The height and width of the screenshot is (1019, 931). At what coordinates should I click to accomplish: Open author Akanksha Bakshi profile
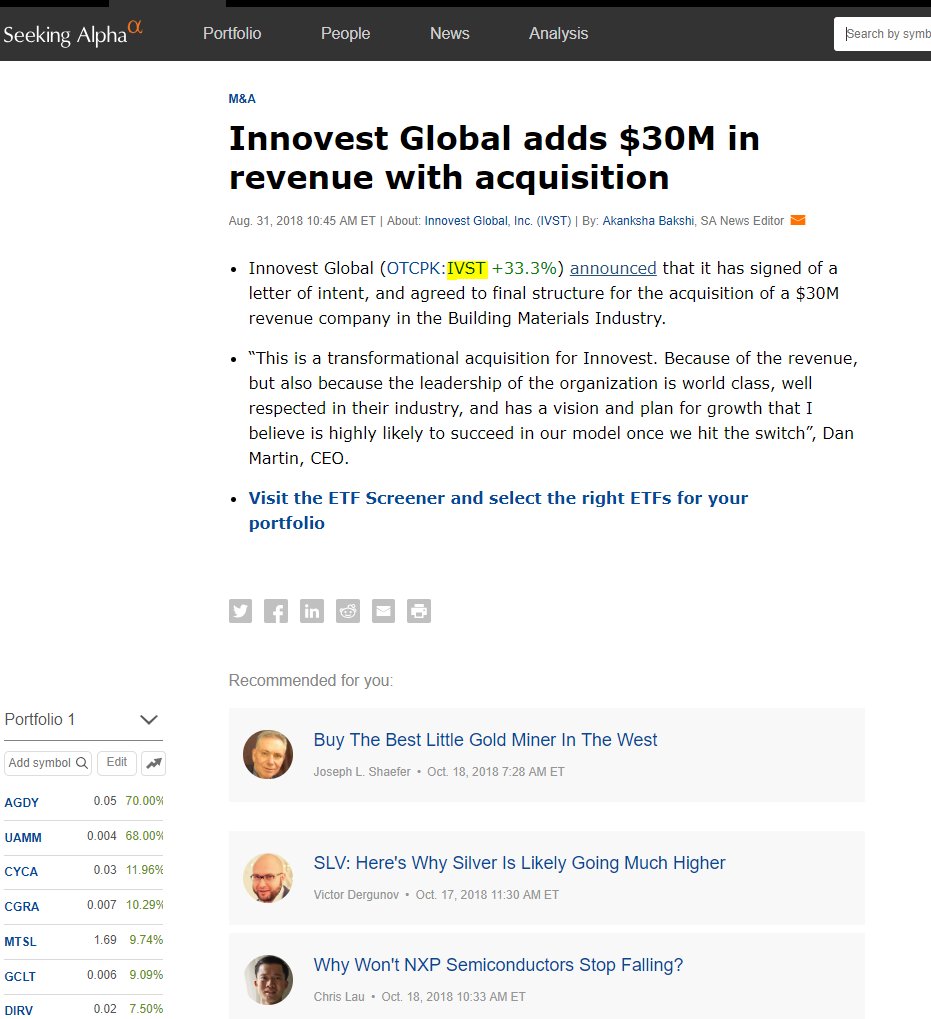click(x=648, y=221)
